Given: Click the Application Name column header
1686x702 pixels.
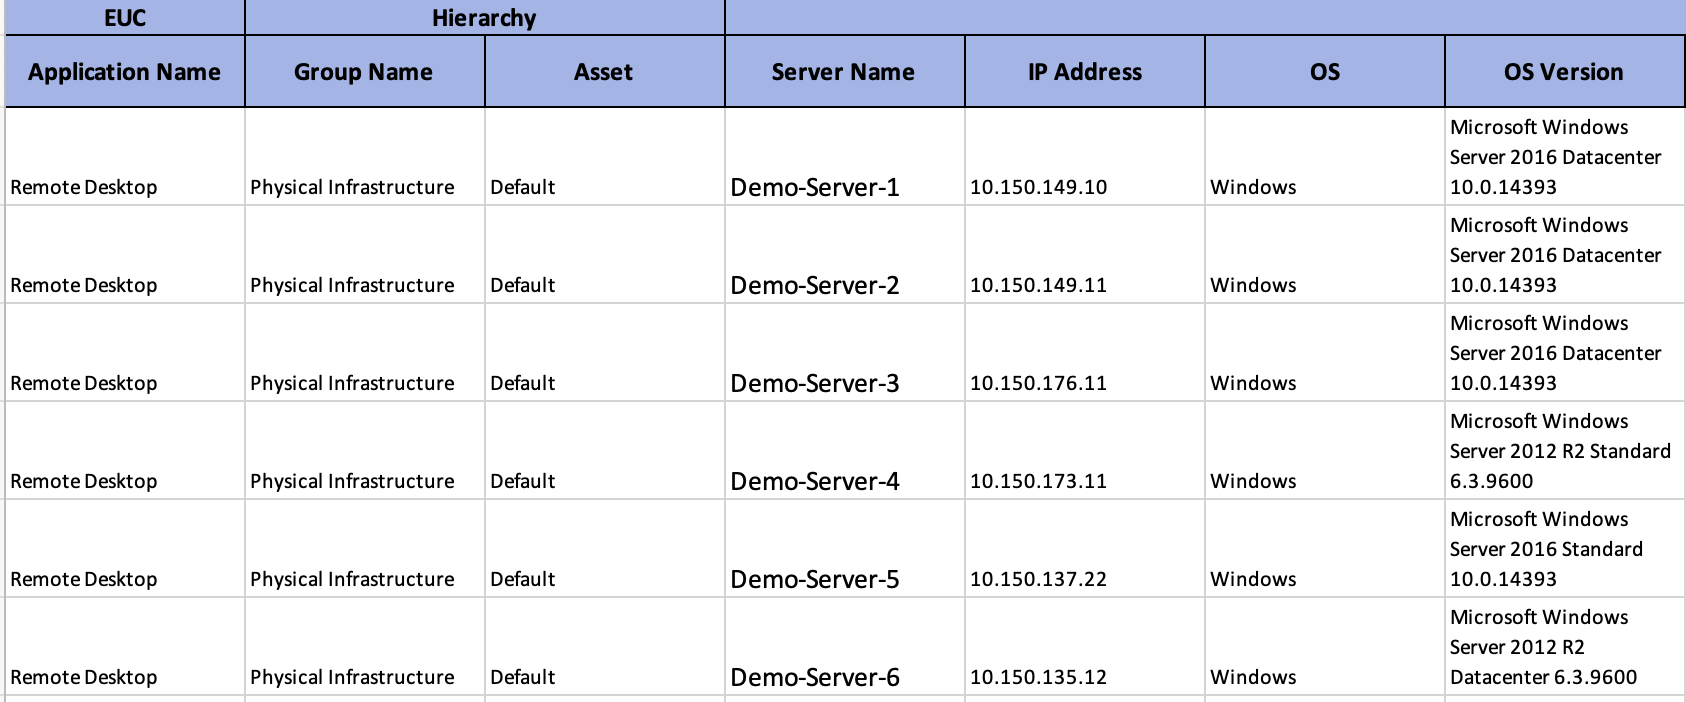Looking at the screenshot, I should point(125,72).
